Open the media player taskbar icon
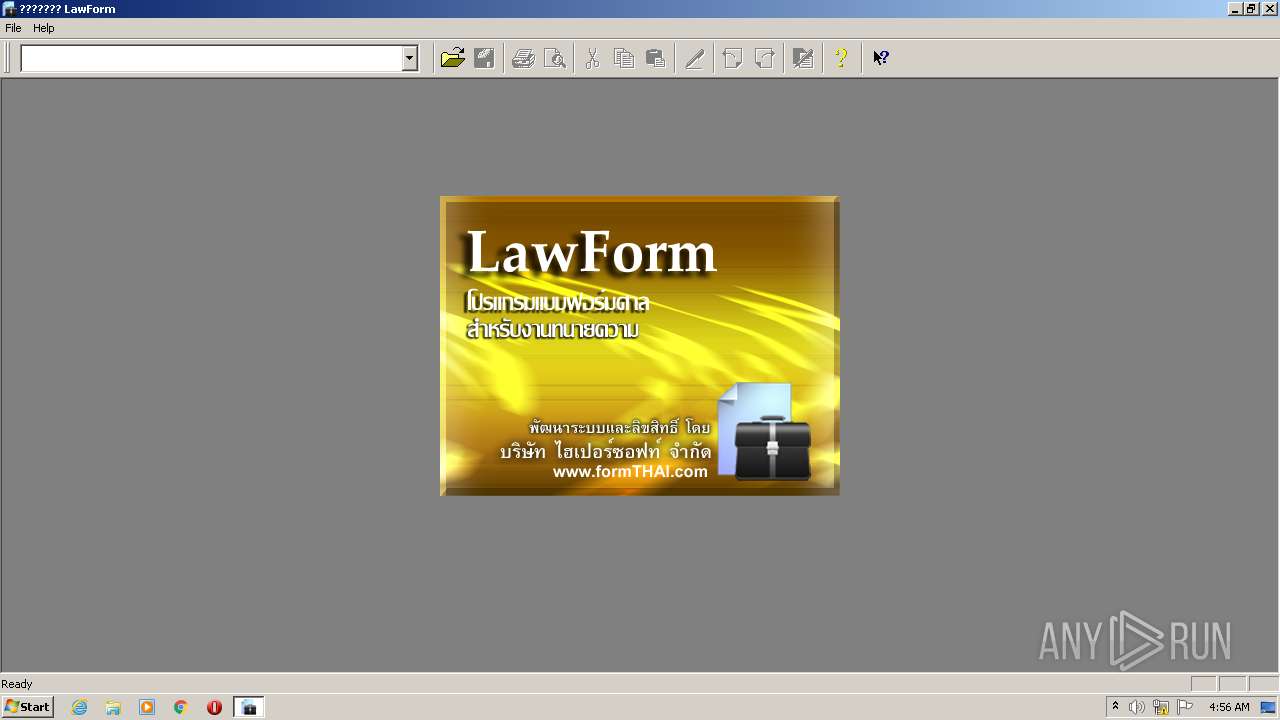1280x720 pixels. tap(147, 707)
